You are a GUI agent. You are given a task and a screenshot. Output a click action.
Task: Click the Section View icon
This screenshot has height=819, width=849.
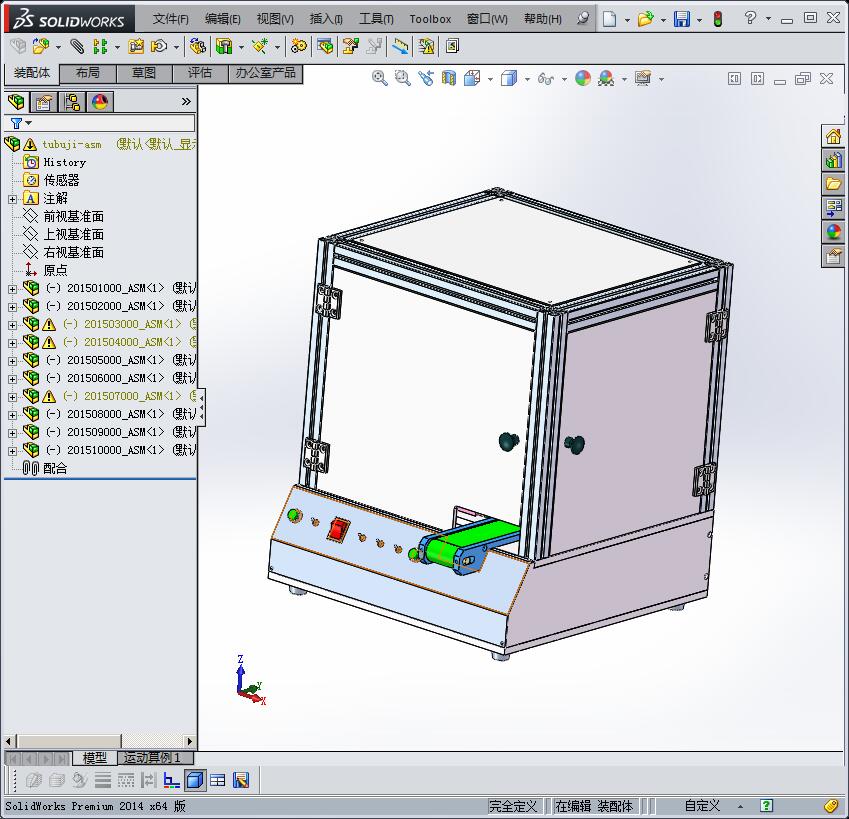pos(449,78)
